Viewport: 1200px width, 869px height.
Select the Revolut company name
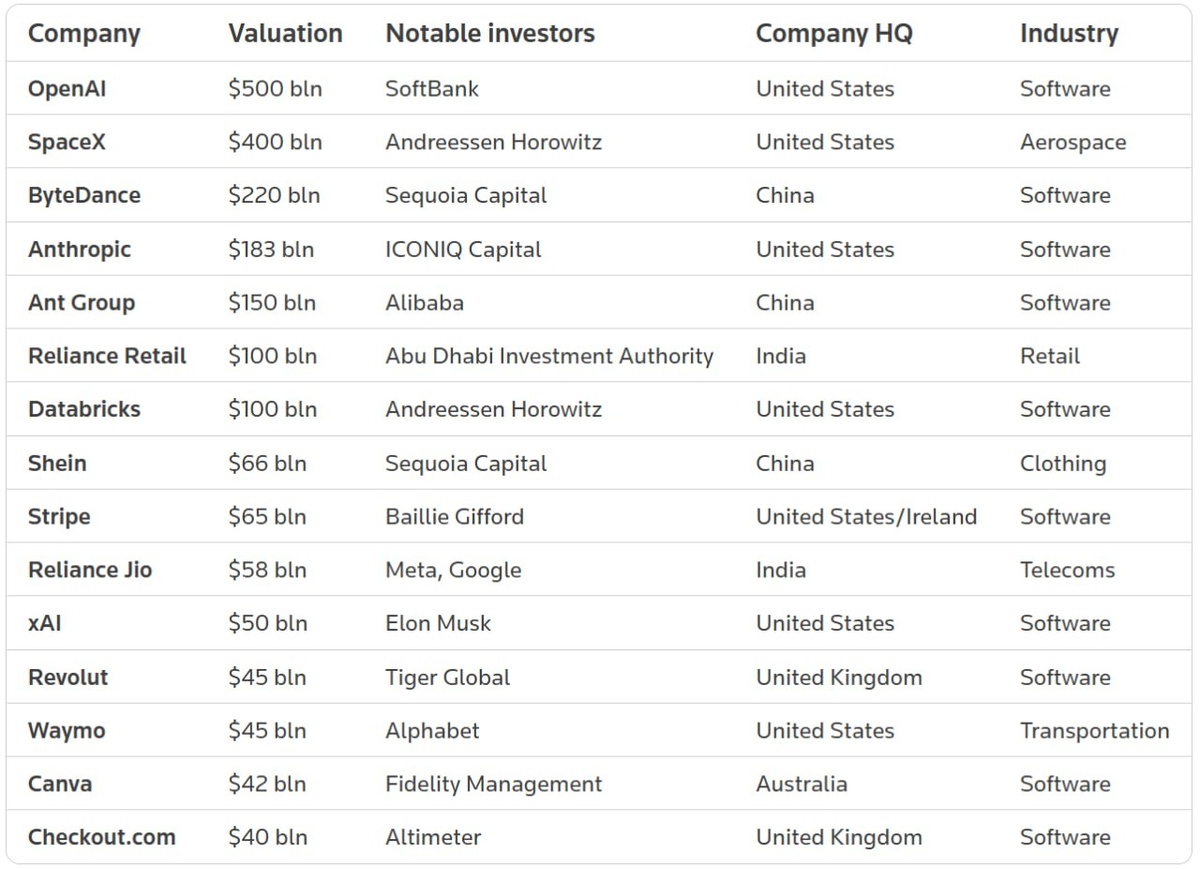coord(68,677)
